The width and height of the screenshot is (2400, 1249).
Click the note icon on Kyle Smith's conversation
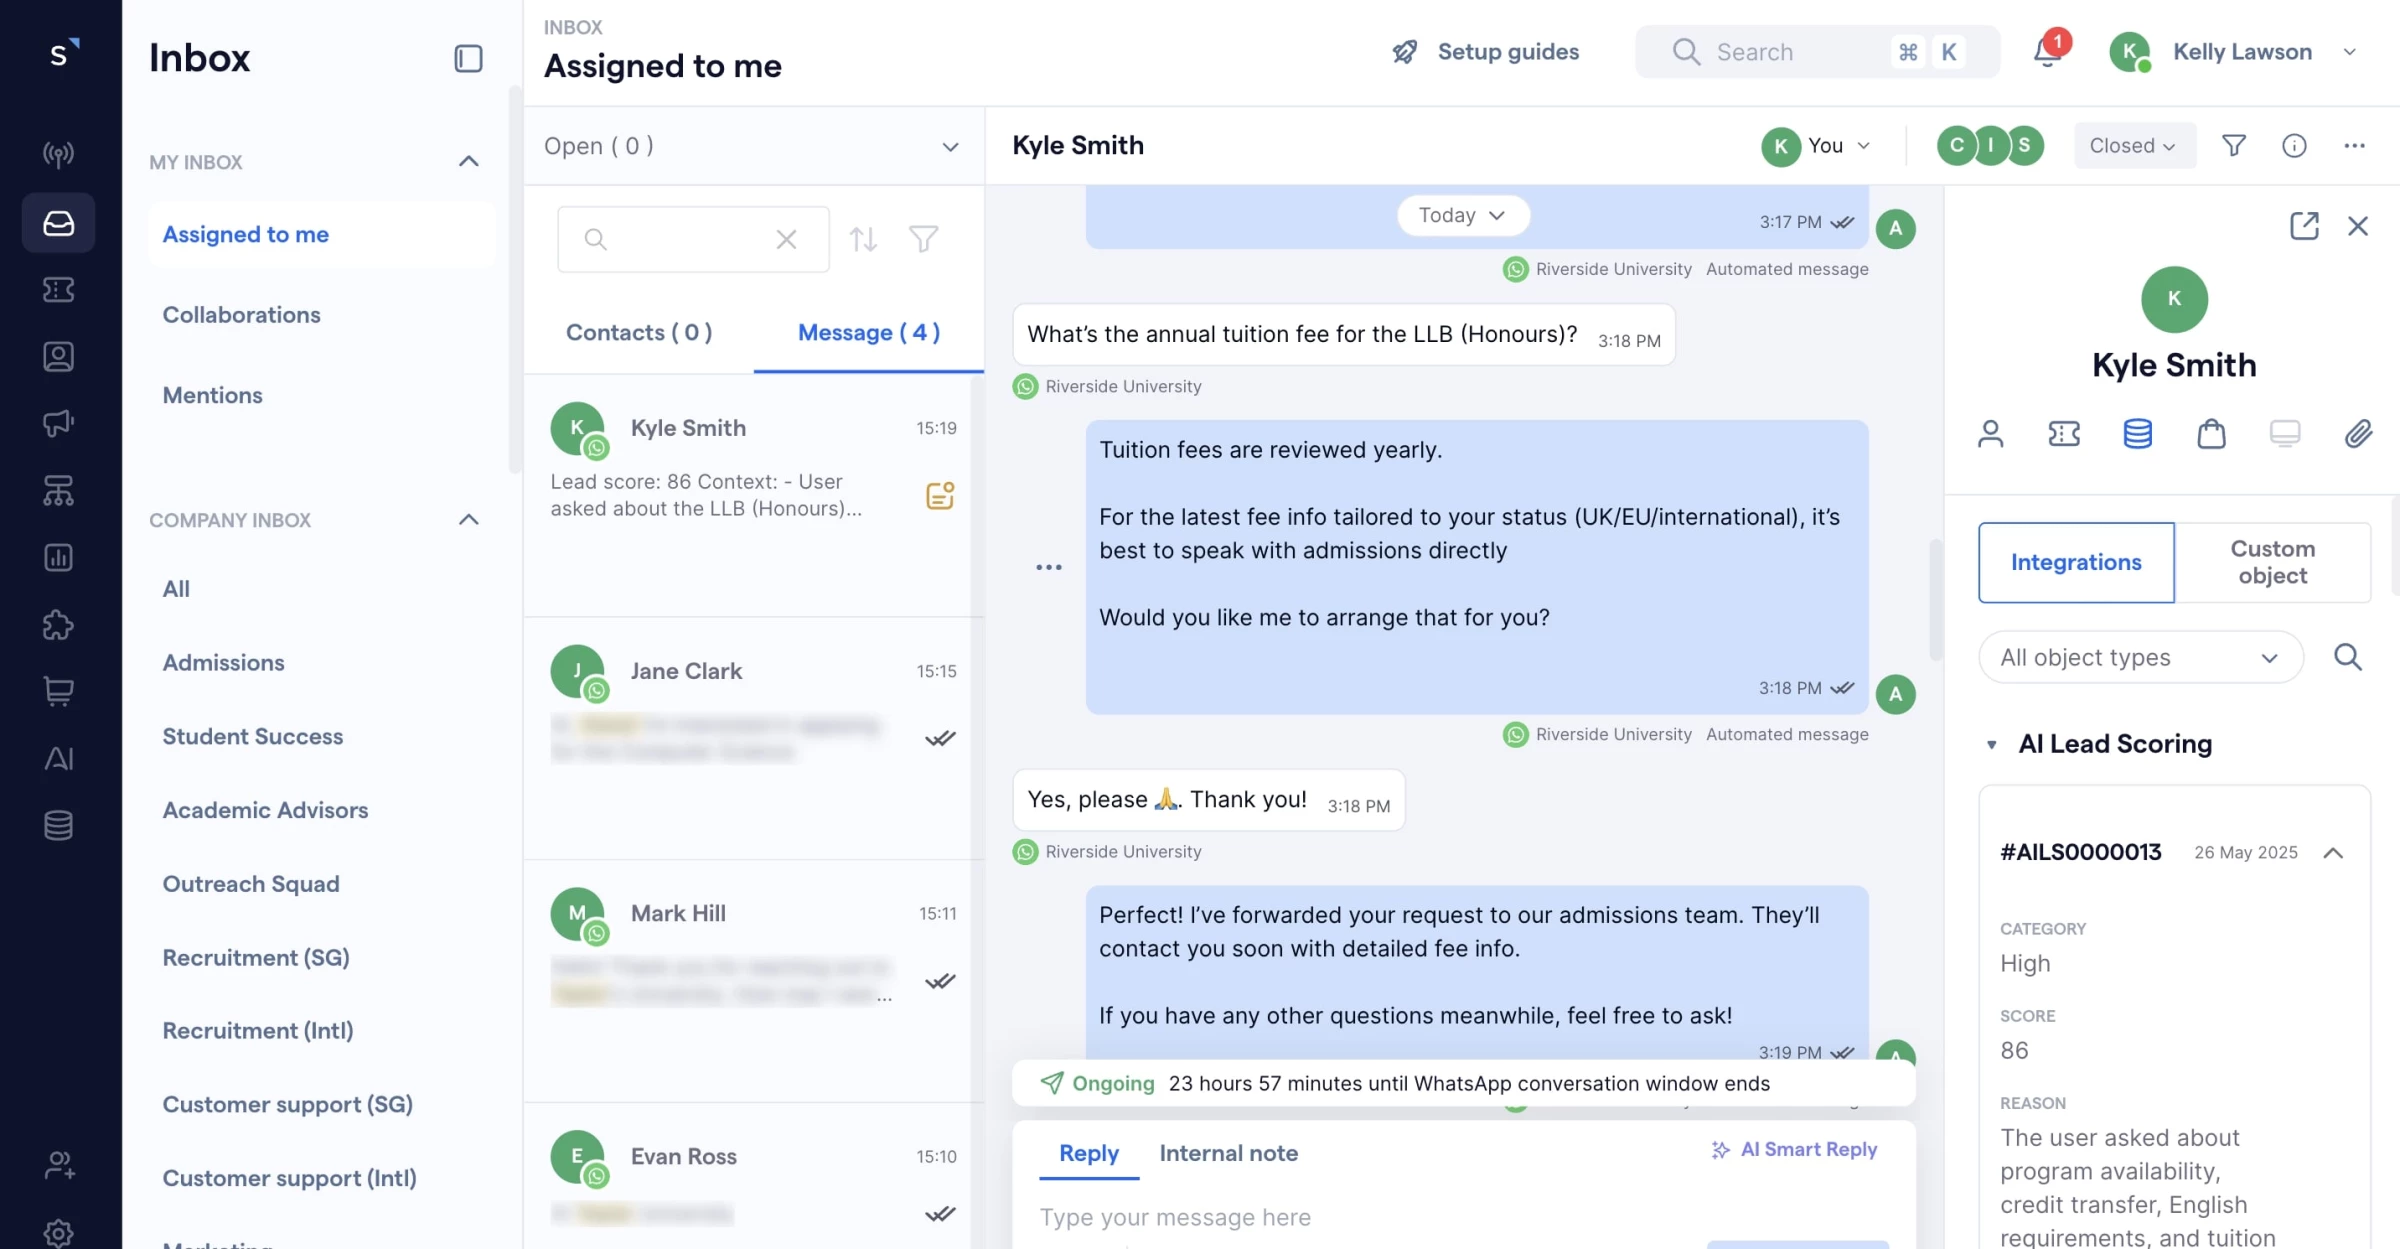940,495
